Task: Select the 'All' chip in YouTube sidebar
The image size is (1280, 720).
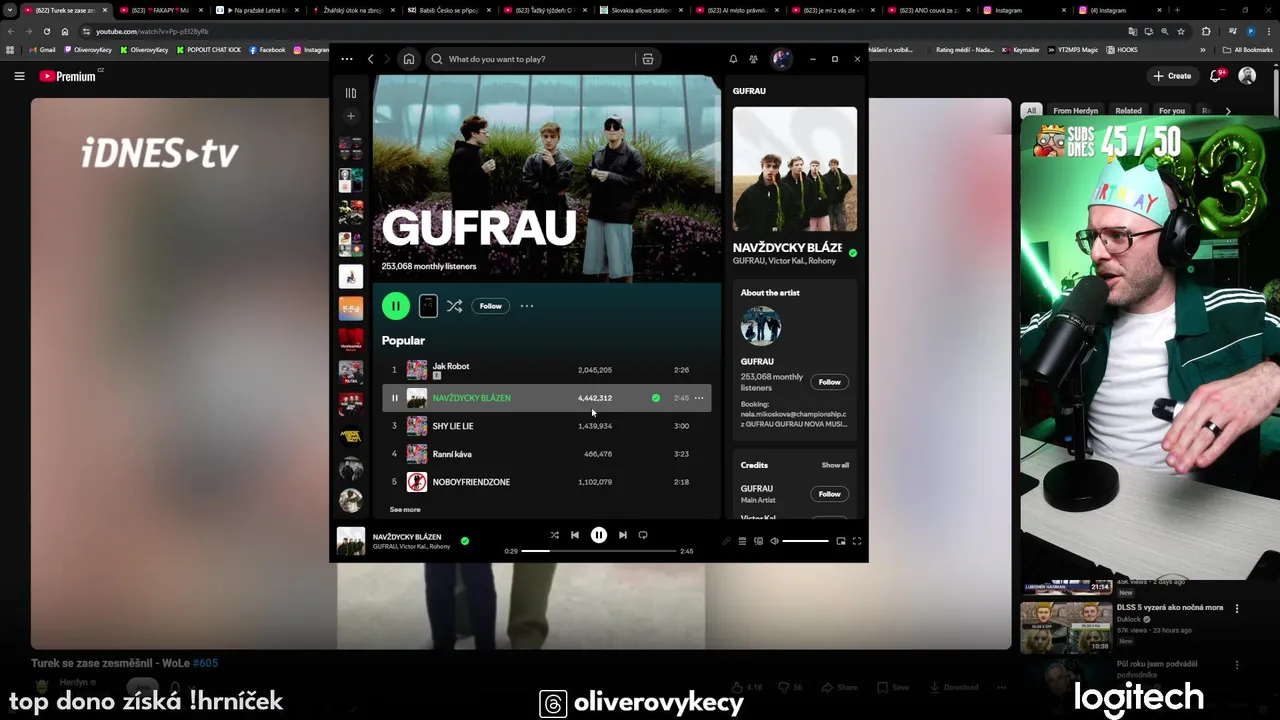Action: point(1031,111)
